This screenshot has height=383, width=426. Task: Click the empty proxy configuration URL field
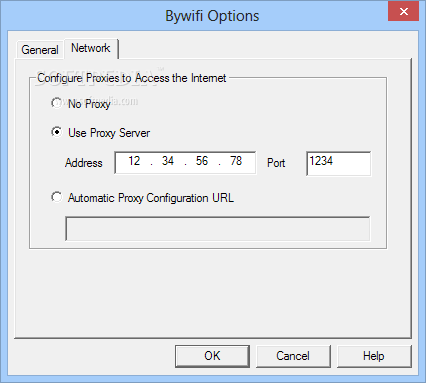click(x=218, y=229)
